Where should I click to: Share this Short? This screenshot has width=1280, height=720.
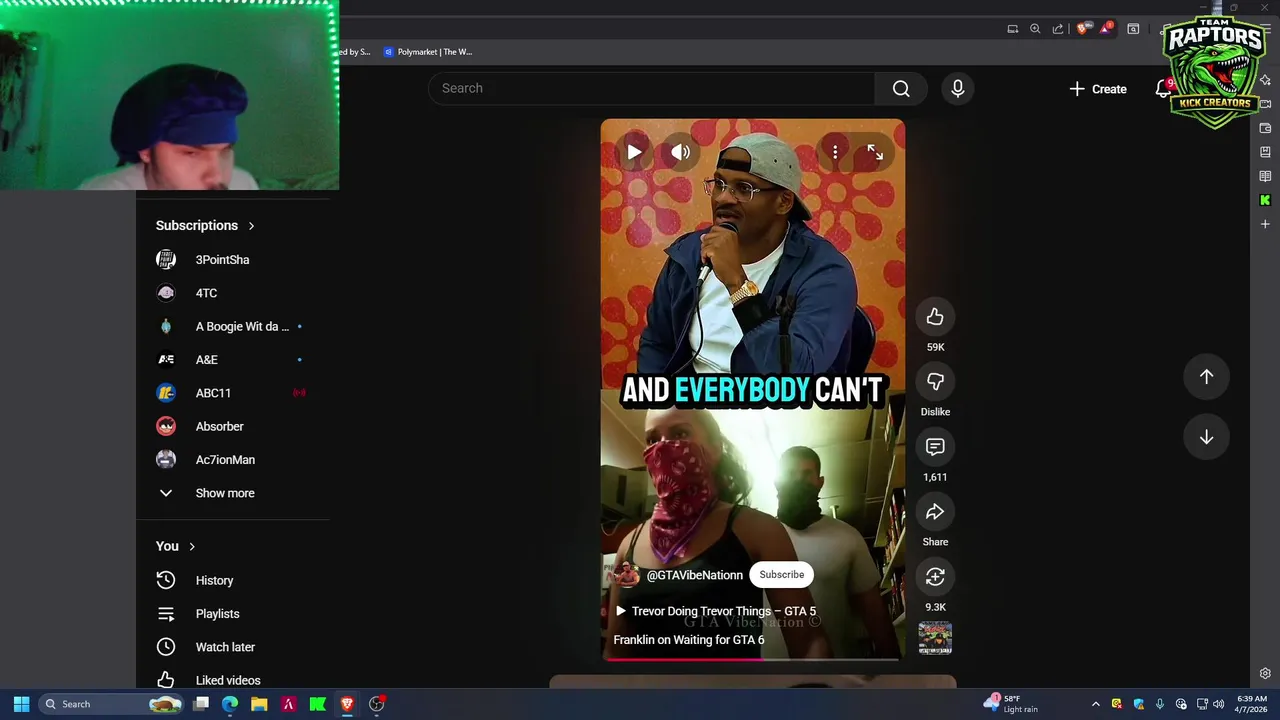(935, 512)
